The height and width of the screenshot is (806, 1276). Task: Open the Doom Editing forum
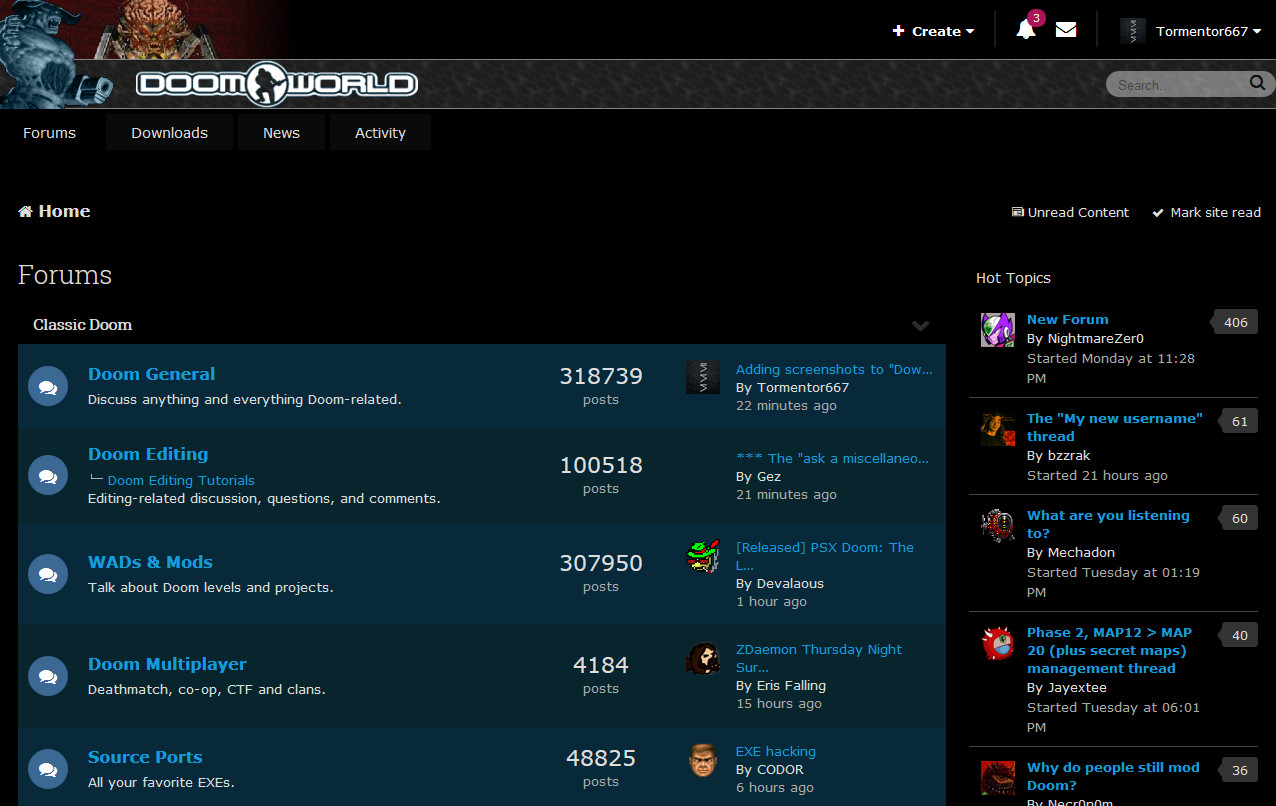pyautogui.click(x=148, y=454)
